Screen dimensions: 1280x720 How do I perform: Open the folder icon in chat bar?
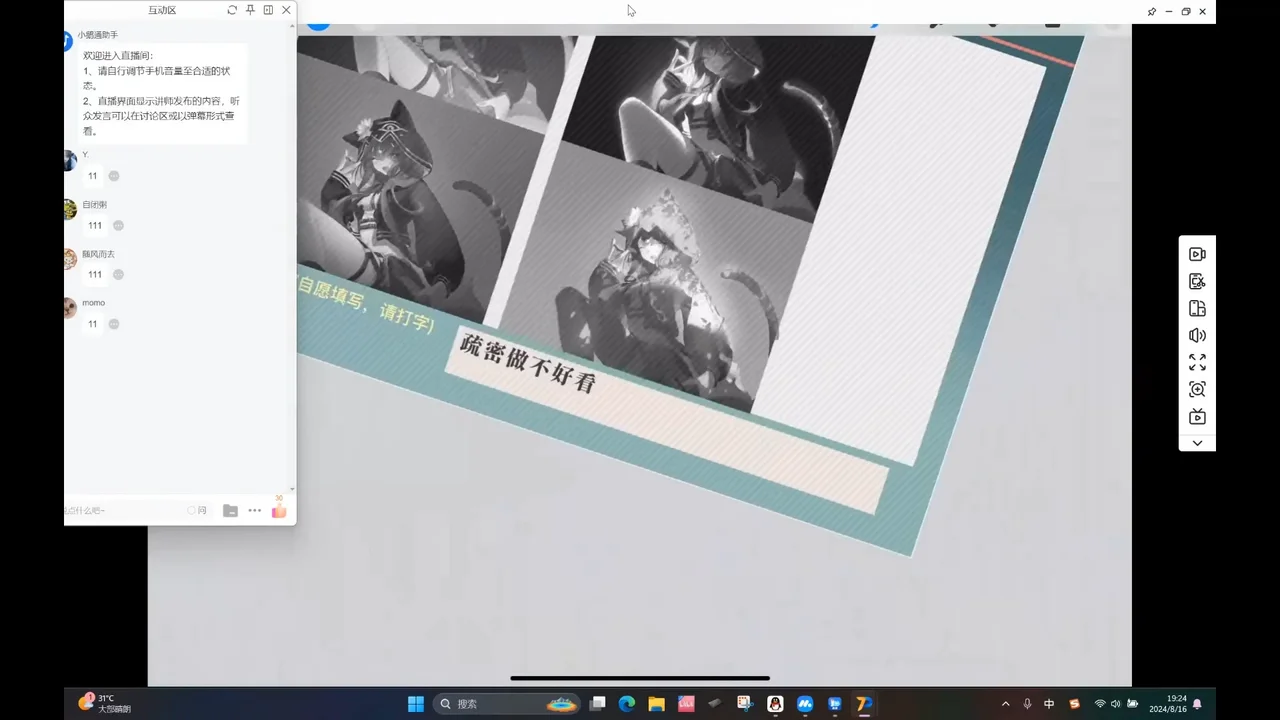pyautogui.click(x=230, y=511)
